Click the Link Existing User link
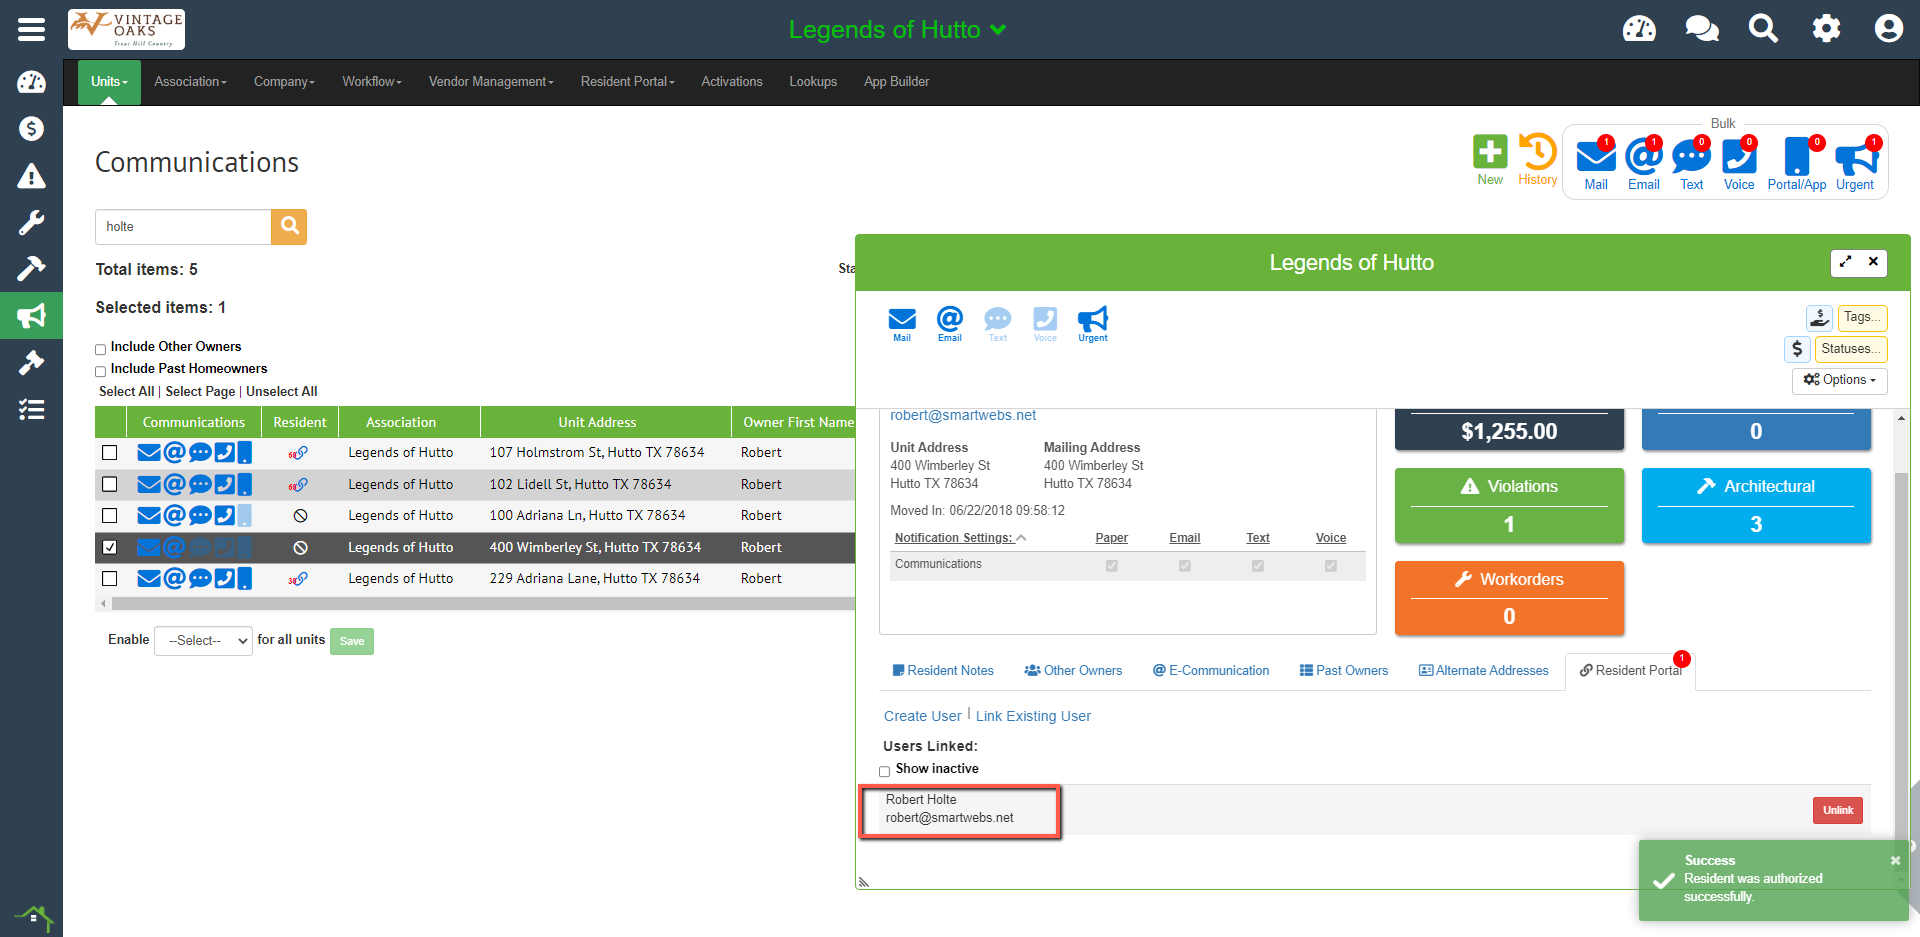The image size is (1920, 937). [1033, 717]
